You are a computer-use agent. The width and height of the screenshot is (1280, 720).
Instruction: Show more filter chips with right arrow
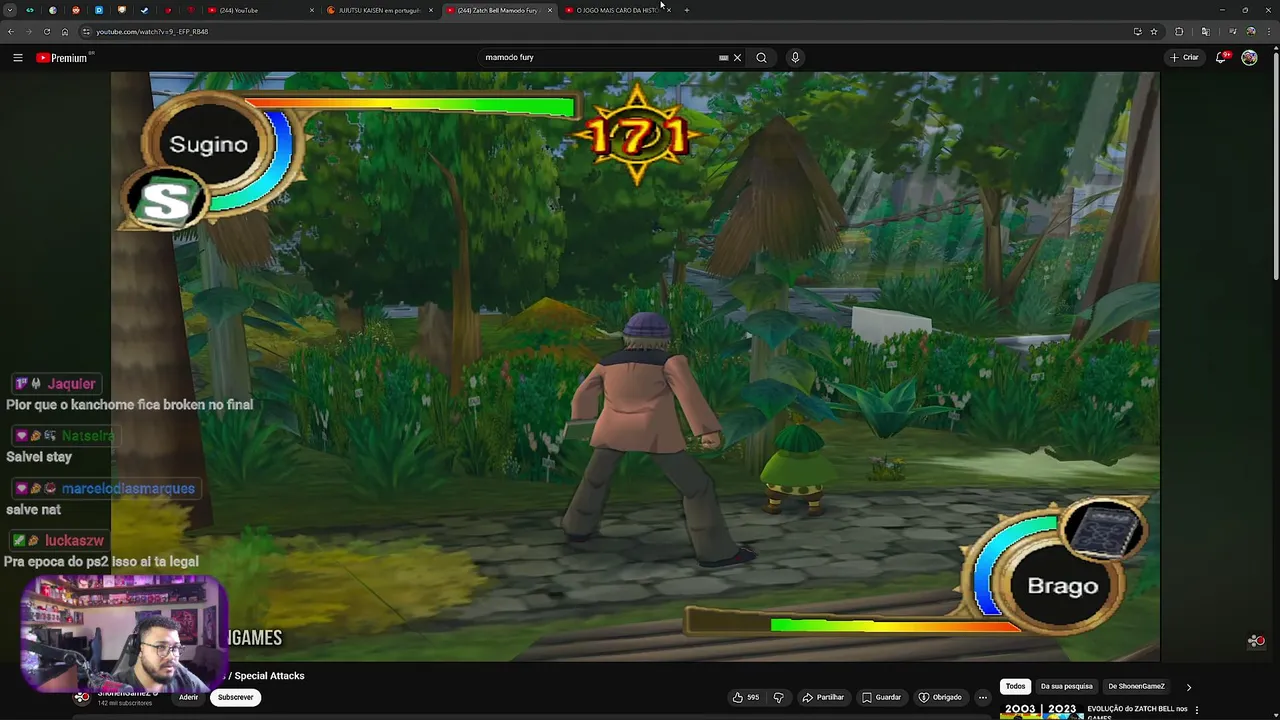click(x=1188, y=687)
